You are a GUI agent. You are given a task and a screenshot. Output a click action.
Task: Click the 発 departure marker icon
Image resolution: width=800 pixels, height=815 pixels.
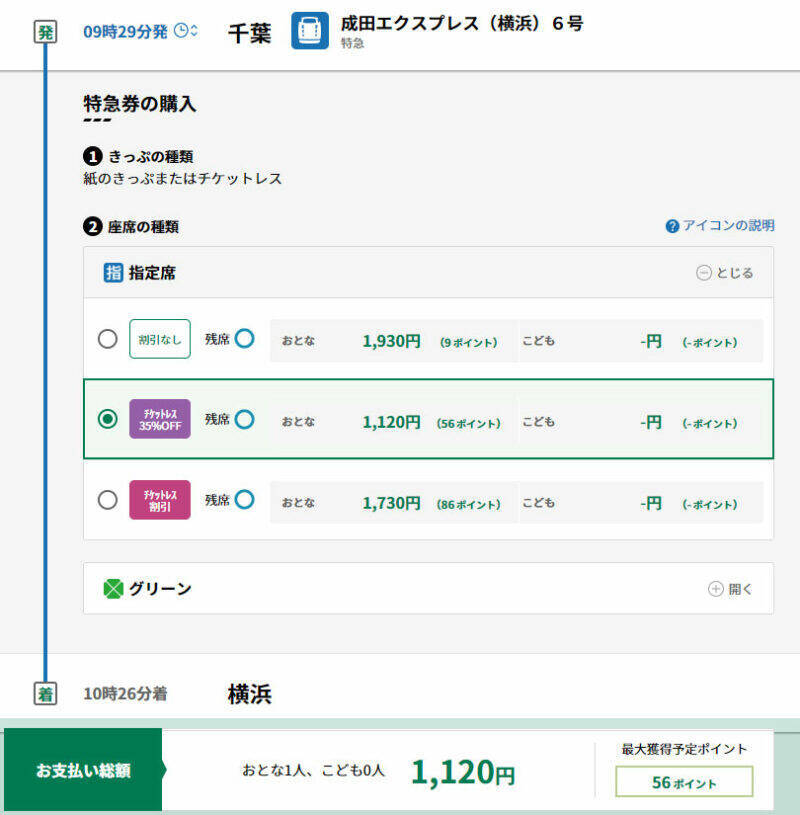tap(45, 31)
